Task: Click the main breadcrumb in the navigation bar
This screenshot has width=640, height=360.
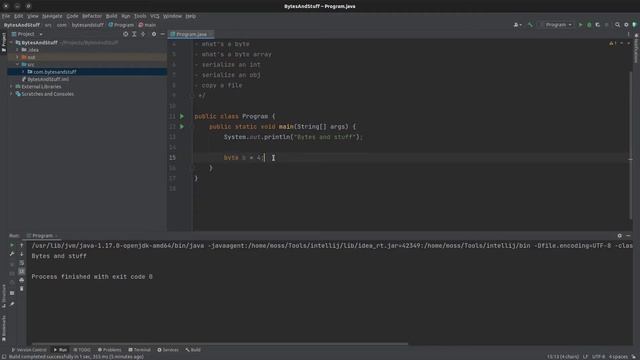Action: click(x=147, y=25)
